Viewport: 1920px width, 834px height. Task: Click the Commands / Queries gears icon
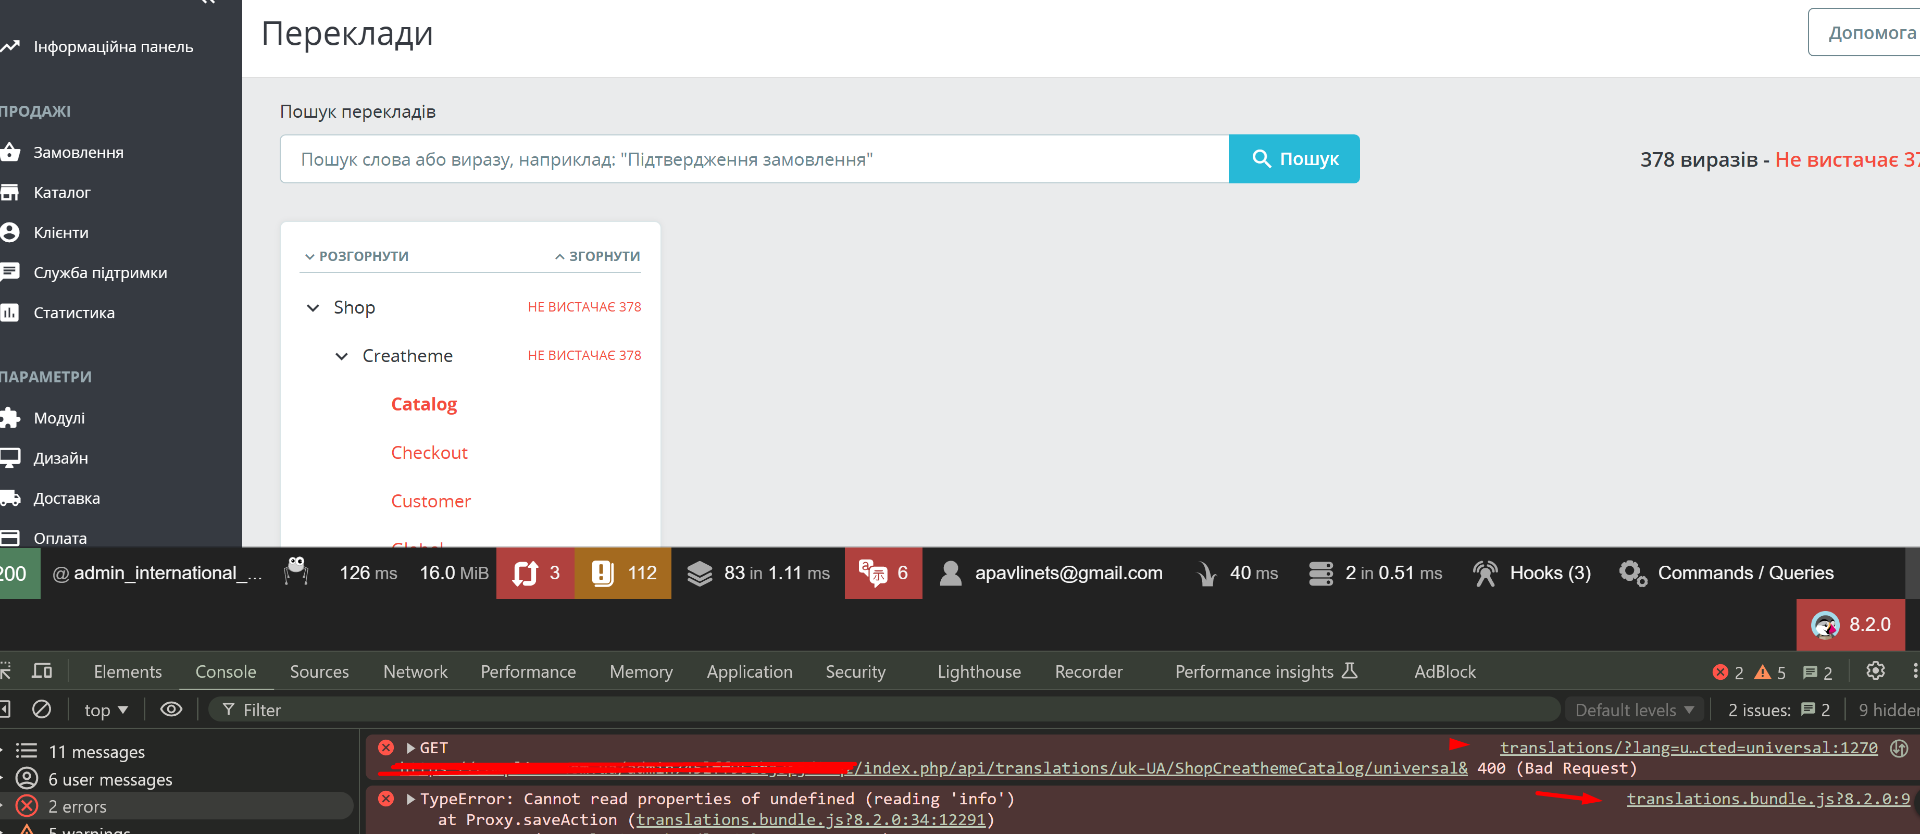pos(1633,573)
